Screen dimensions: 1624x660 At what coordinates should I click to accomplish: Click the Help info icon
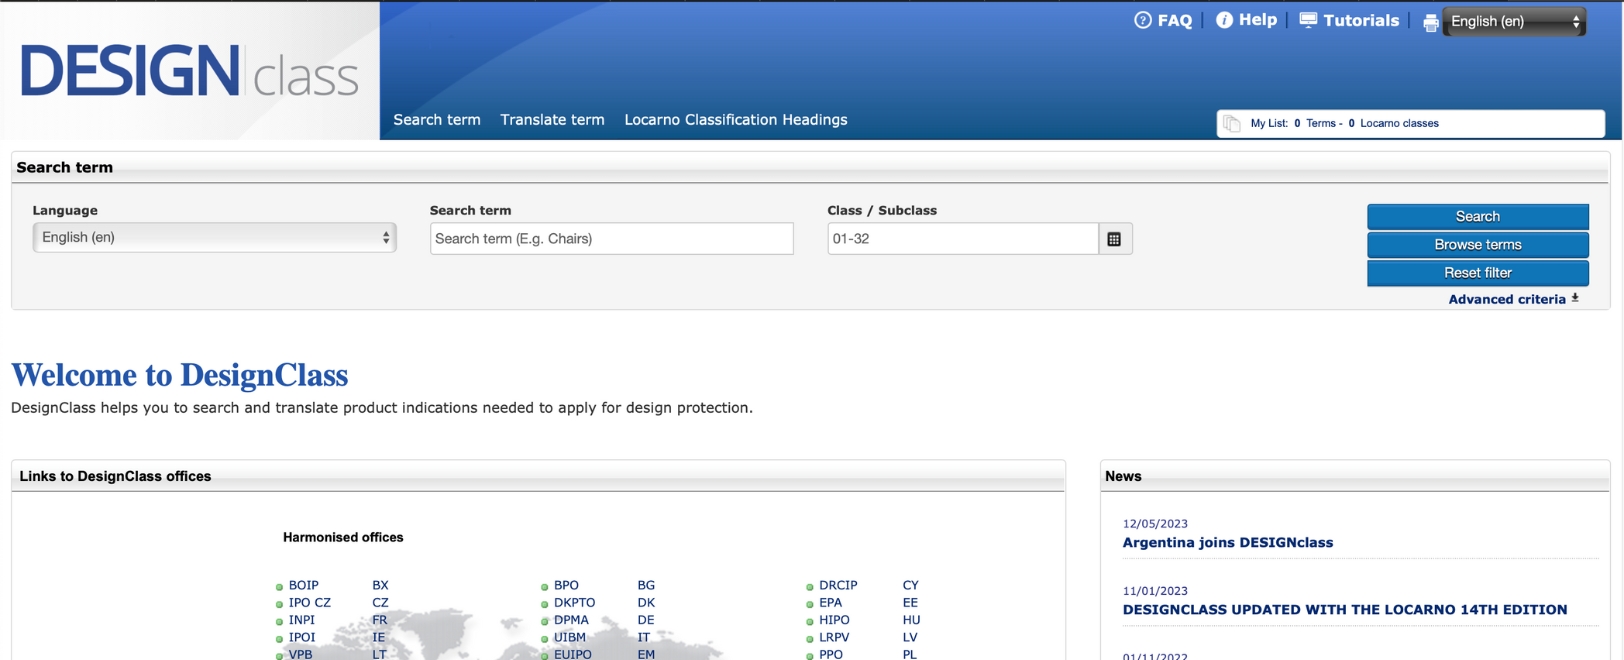pos(1224,20)
